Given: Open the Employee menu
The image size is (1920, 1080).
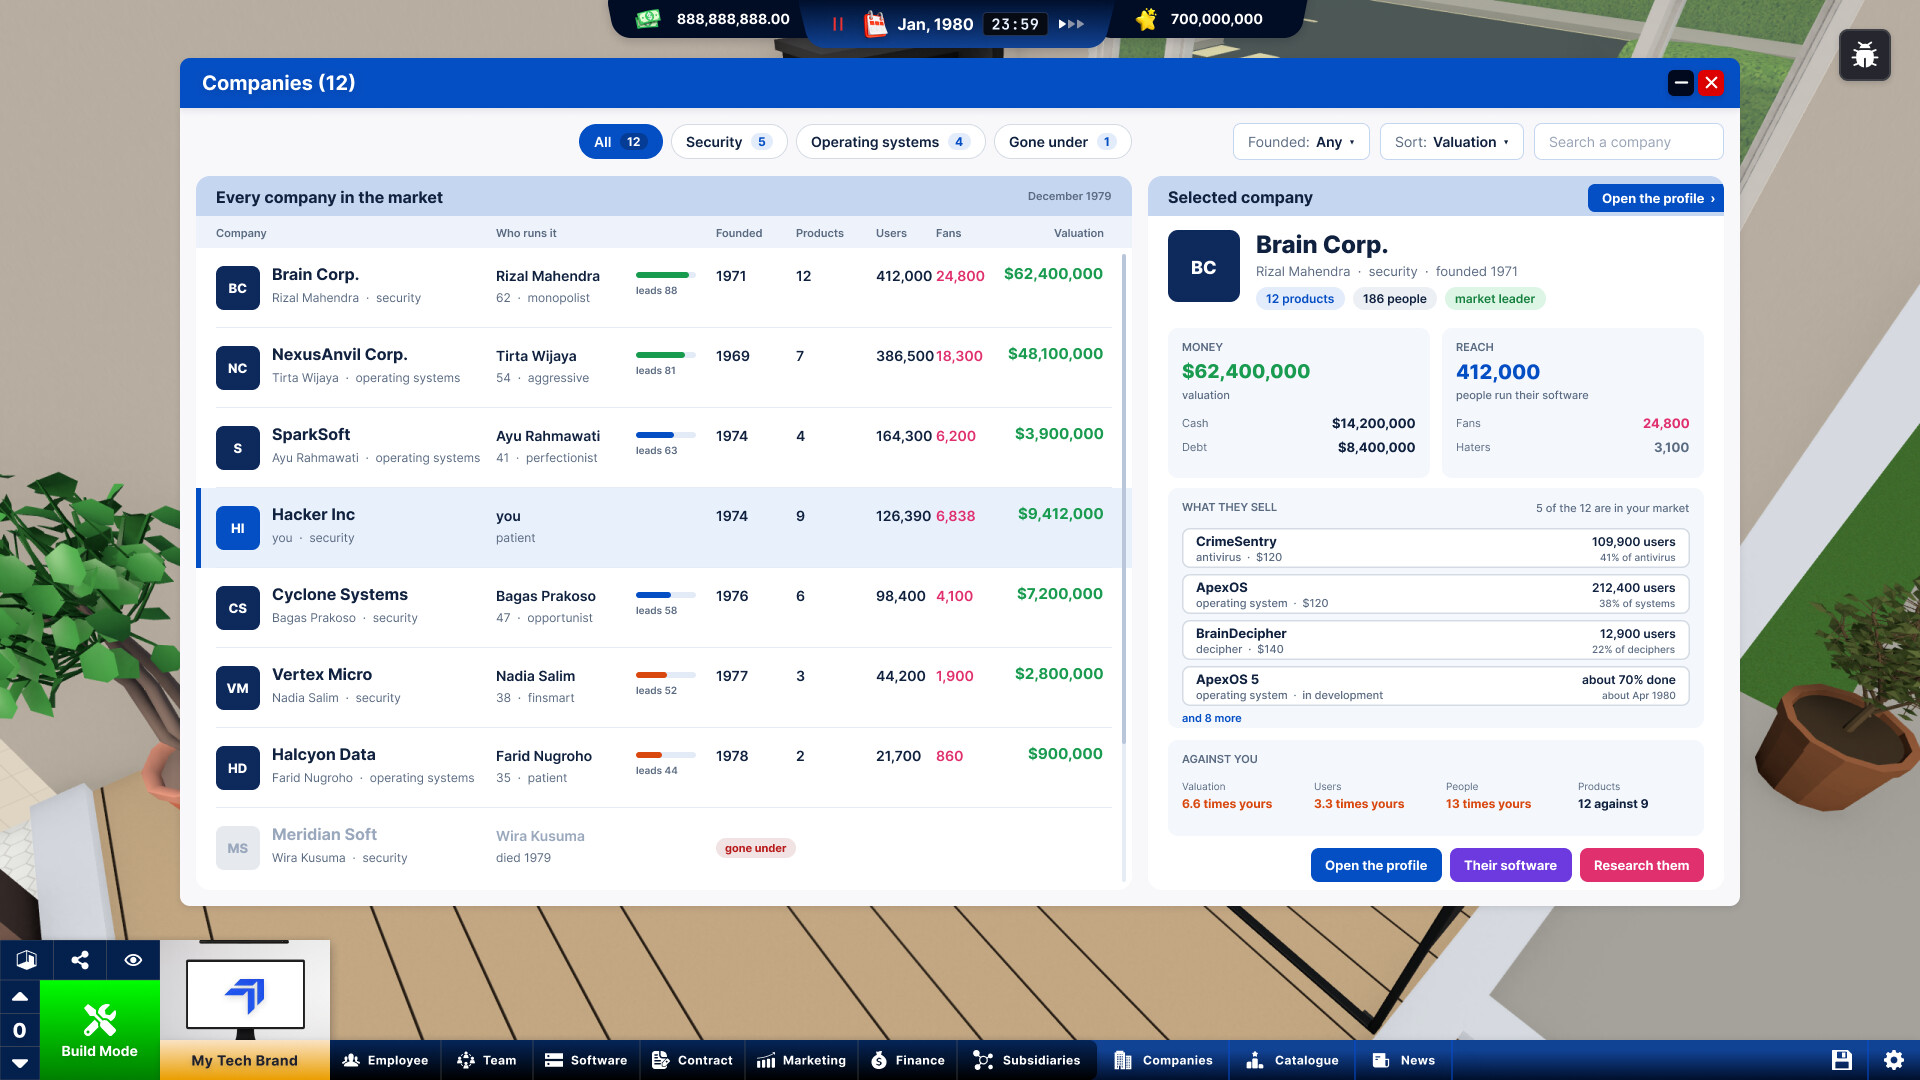Looking at the screenshot, I should 385,1060.
